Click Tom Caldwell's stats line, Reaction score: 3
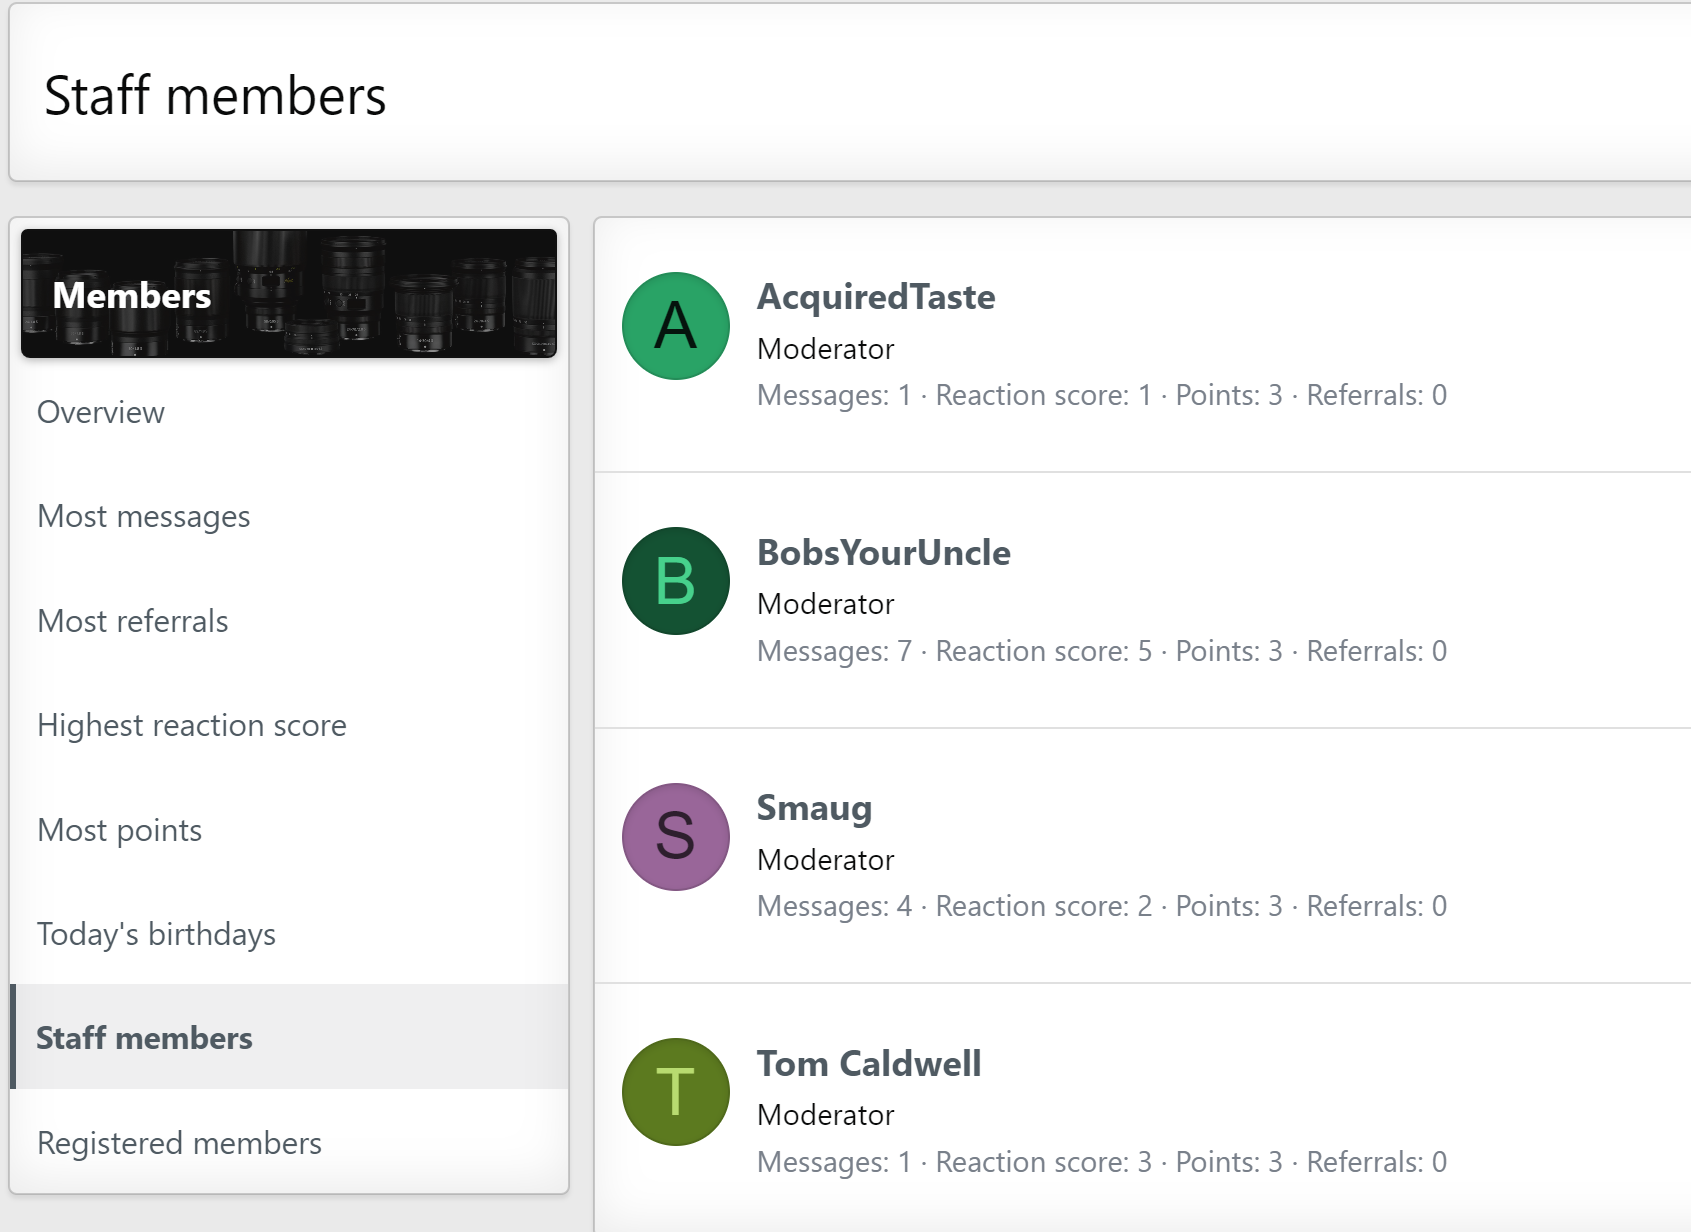 pyautogui.click(x=1102, y=1163)
